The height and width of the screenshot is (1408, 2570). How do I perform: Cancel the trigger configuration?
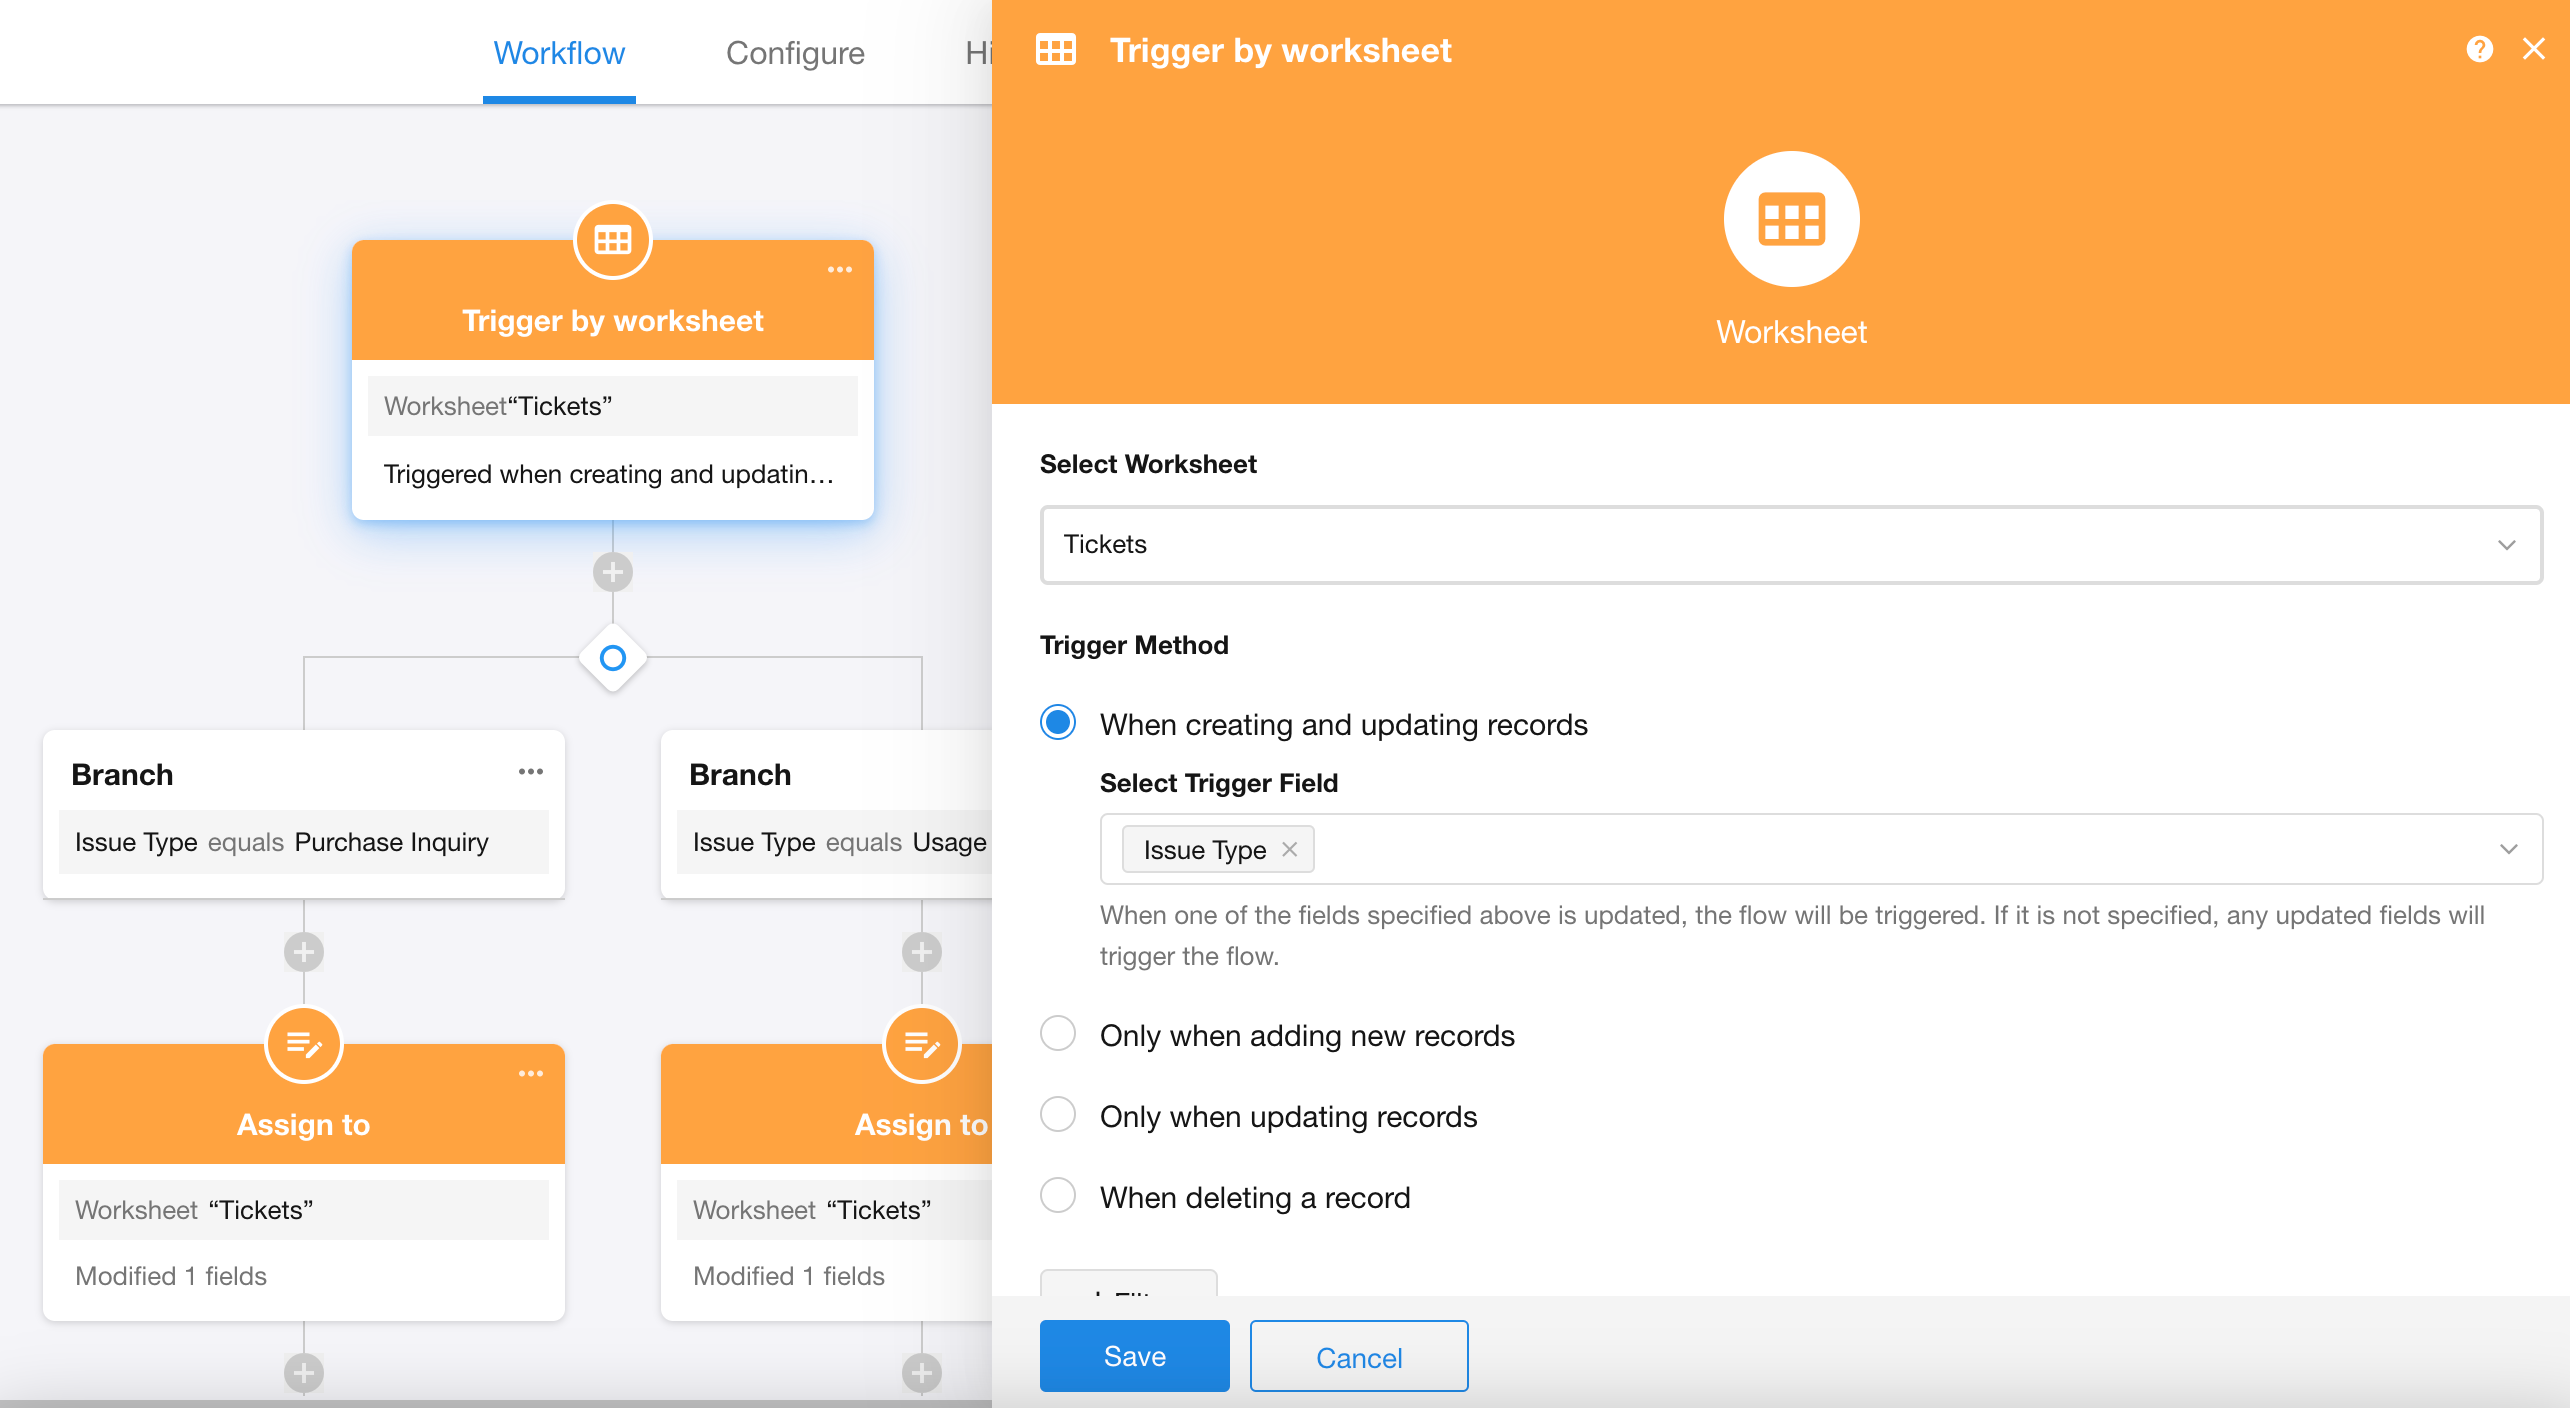pos(1358,1356)
